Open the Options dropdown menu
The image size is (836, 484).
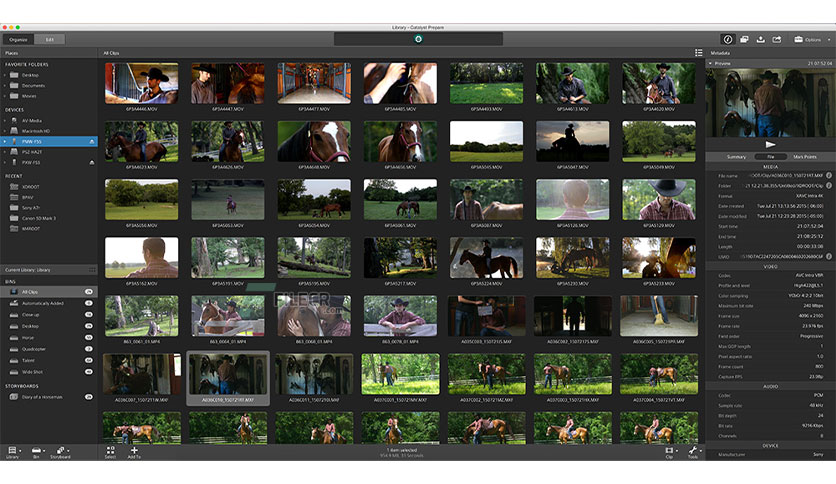tap(812, 39)
